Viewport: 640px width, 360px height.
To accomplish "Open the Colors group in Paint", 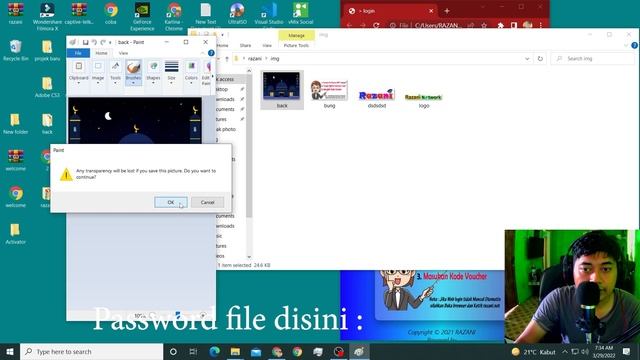I will click(191, 72).
